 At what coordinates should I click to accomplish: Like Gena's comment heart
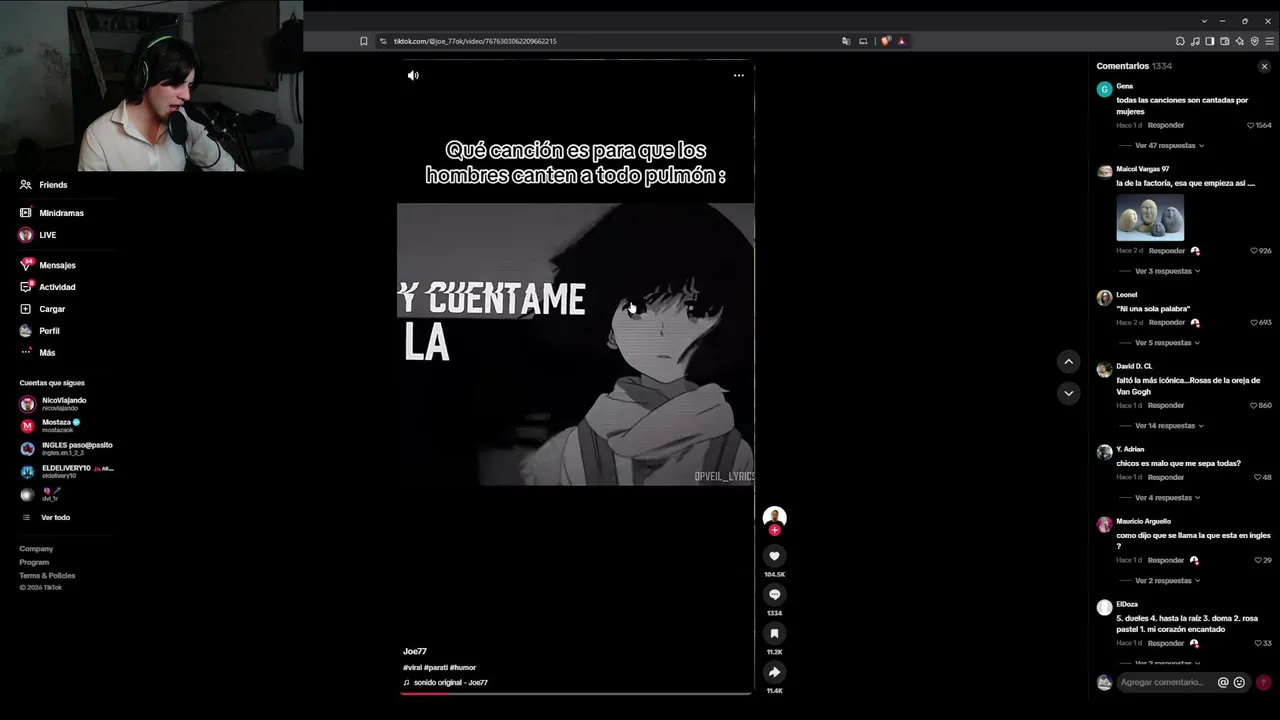(1250, 126)
